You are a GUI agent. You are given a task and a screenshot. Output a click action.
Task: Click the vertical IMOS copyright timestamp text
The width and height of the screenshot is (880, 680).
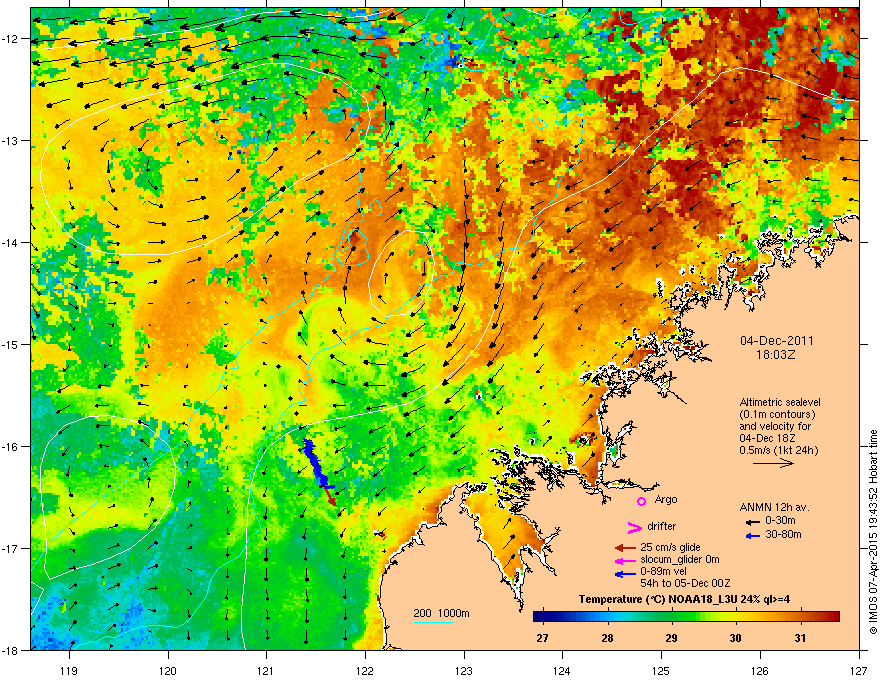coord(873,532)
